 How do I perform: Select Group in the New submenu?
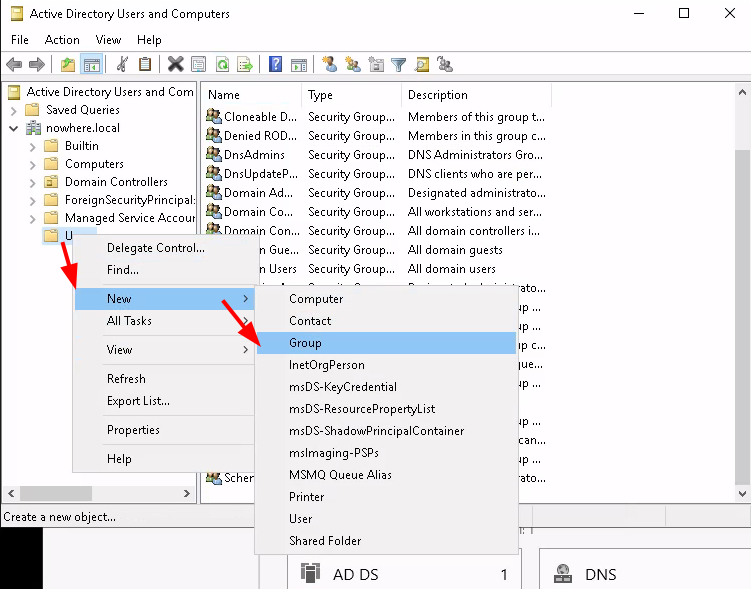(387, 343)
